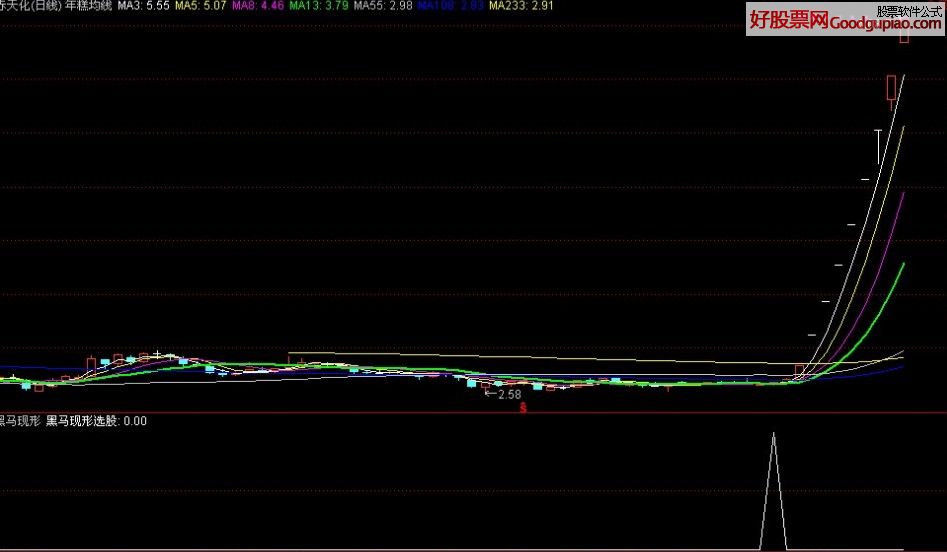Select the MA3: 5.55 label
This screenshot has width=947, height=552.
[144, 6]
